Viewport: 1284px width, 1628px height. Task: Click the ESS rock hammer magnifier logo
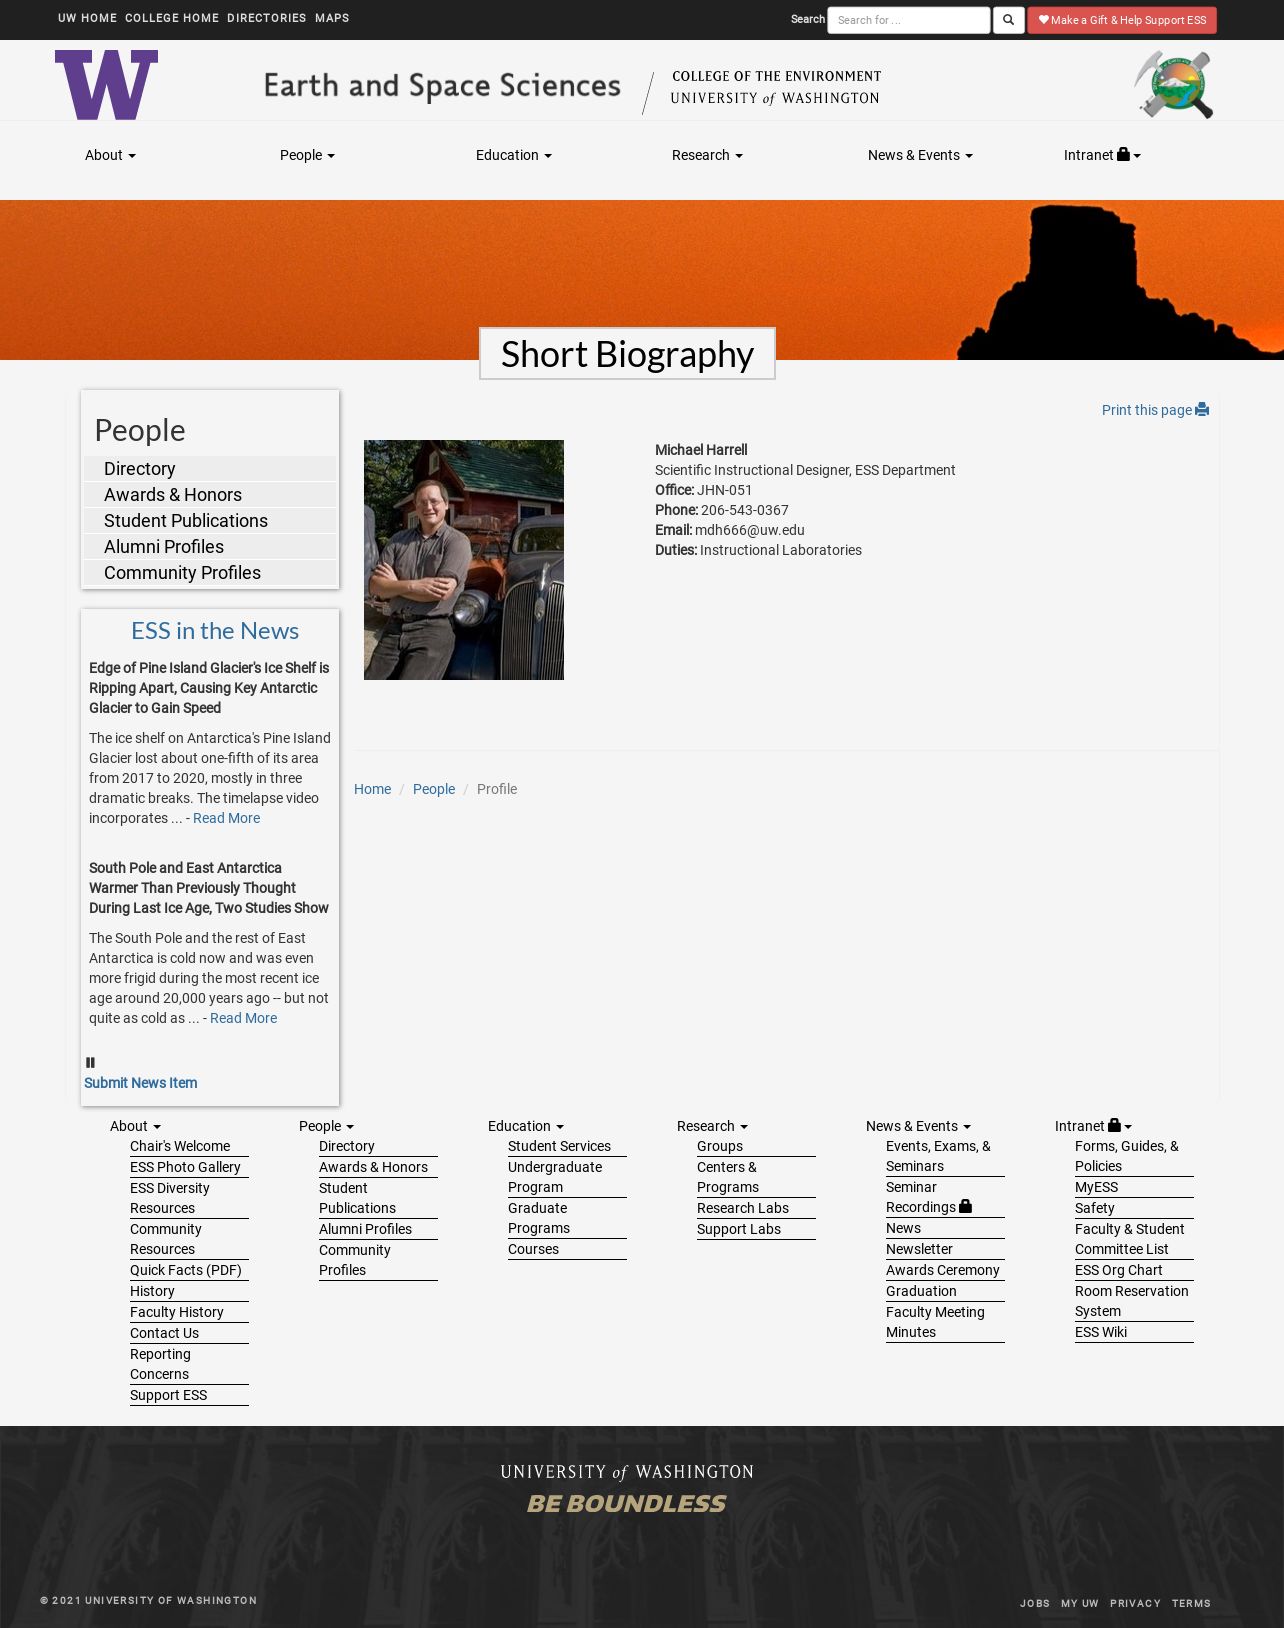pyautogui.click(x=1174, y=85)
